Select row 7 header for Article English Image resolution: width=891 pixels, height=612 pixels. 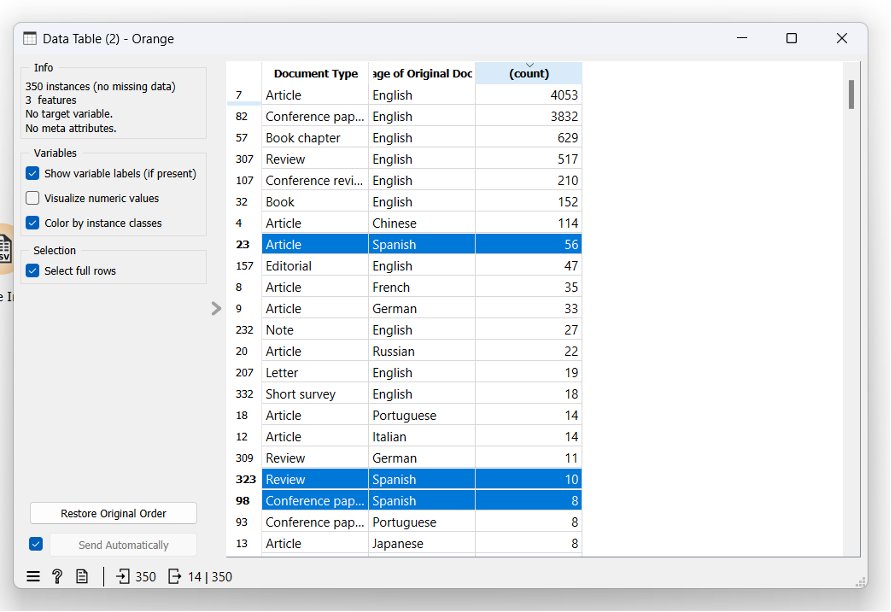(243, 95)
